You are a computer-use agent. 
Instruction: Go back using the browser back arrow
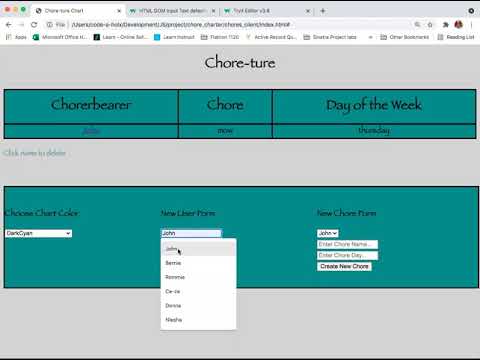pos(9,25)
